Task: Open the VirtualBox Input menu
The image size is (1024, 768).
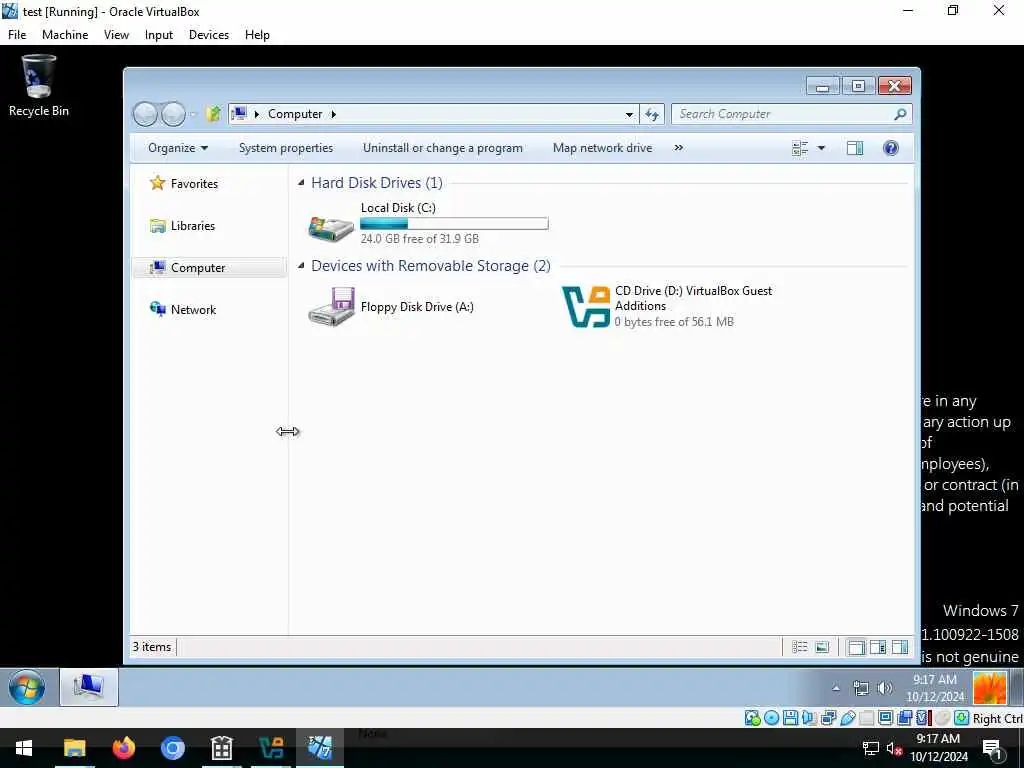Action: coord(159,35)
